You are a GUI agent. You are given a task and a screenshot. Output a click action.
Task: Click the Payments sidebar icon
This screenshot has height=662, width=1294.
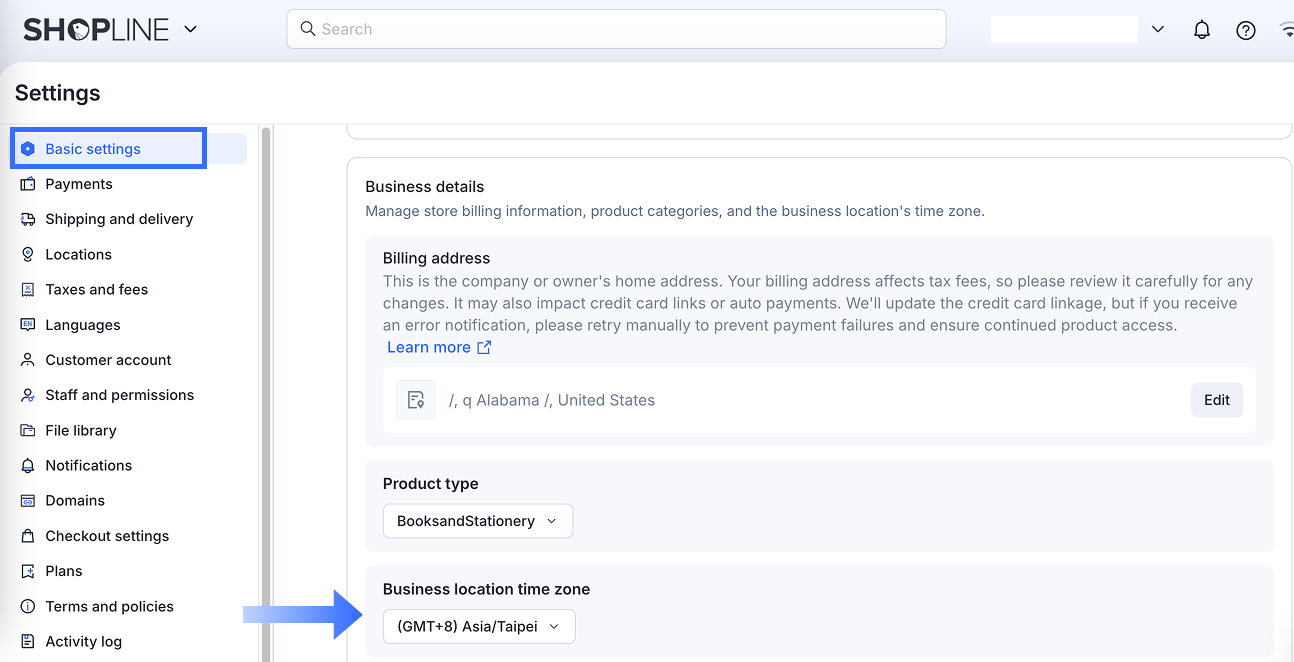coord(28,184)
